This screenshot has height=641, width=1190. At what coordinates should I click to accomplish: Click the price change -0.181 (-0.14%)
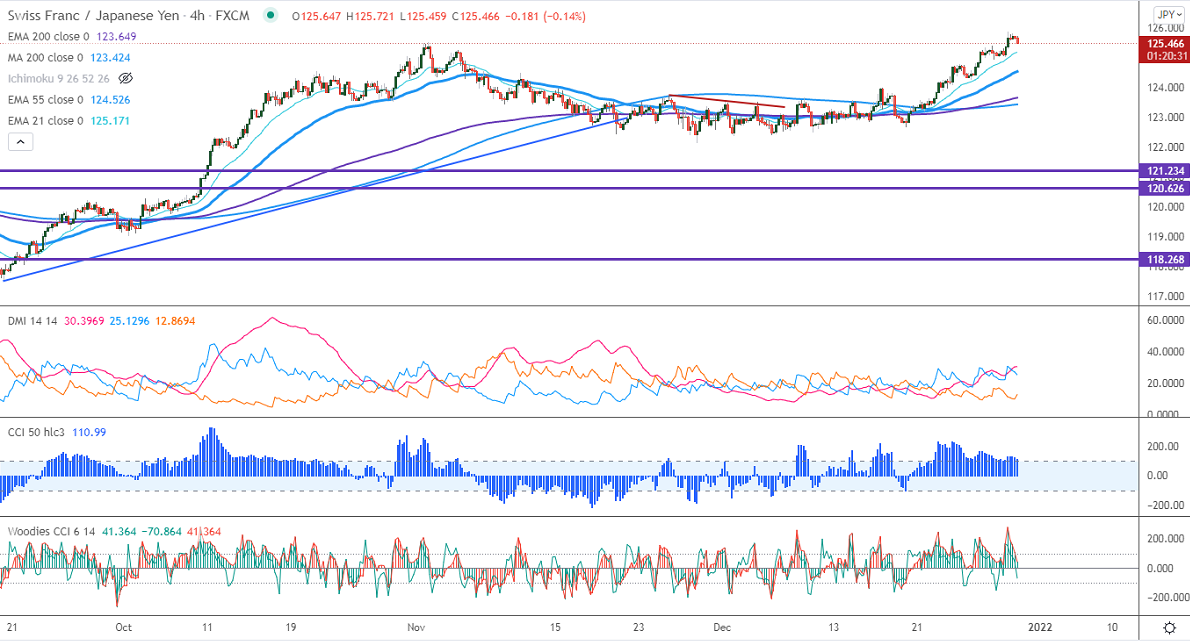545,16
